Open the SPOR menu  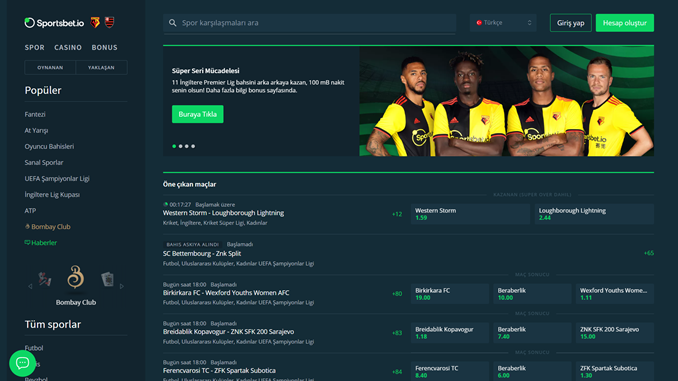[x=35, y=48]
